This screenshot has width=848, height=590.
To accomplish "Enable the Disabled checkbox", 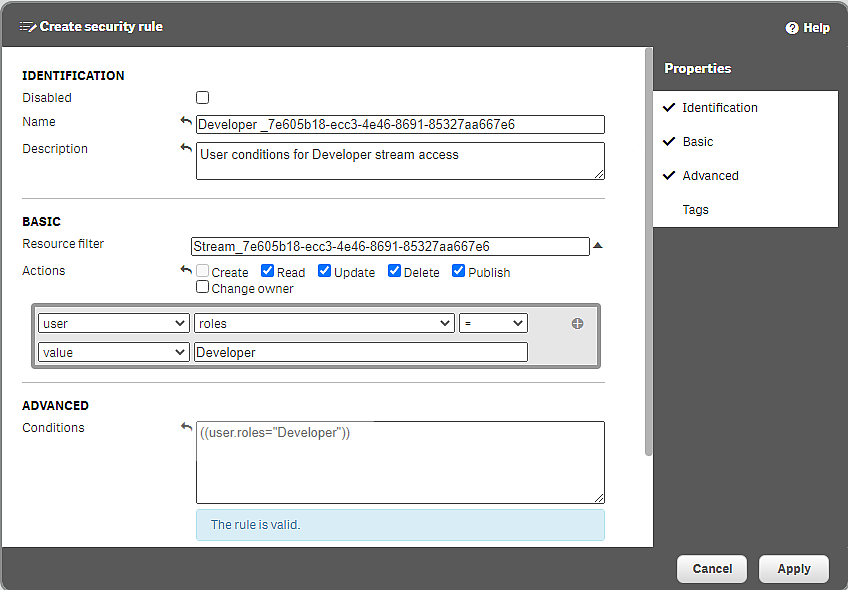I will click(x=202, y=97).
